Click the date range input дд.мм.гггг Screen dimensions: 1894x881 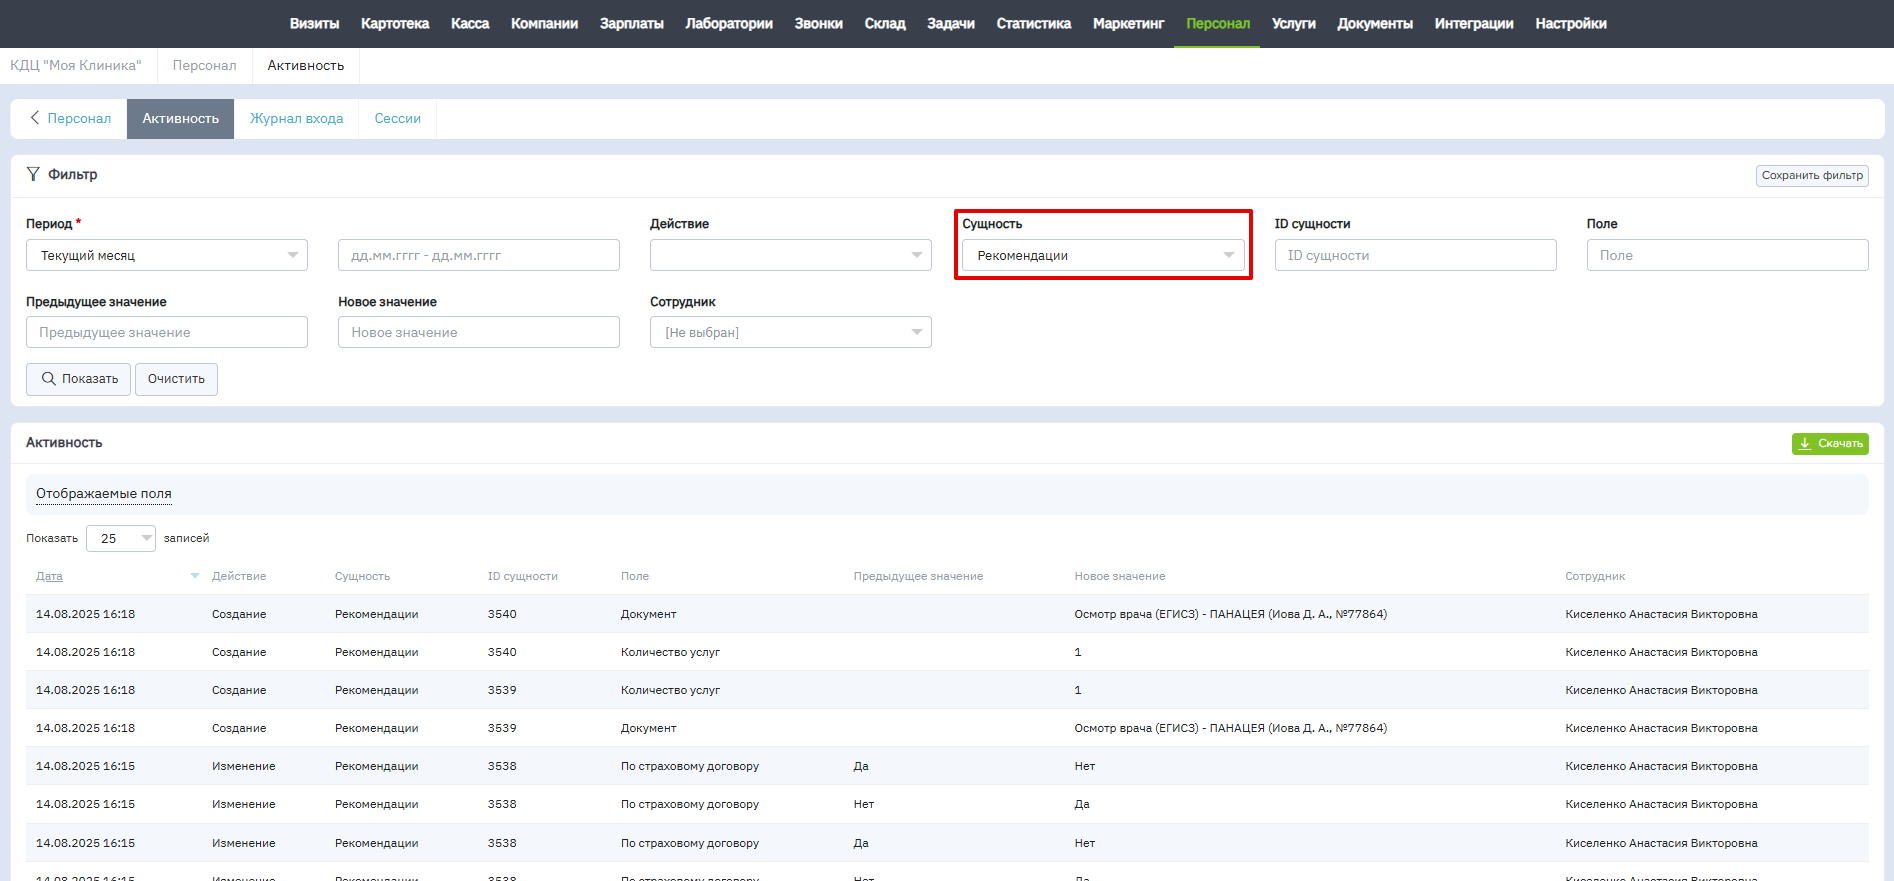[x=479, y=255]
